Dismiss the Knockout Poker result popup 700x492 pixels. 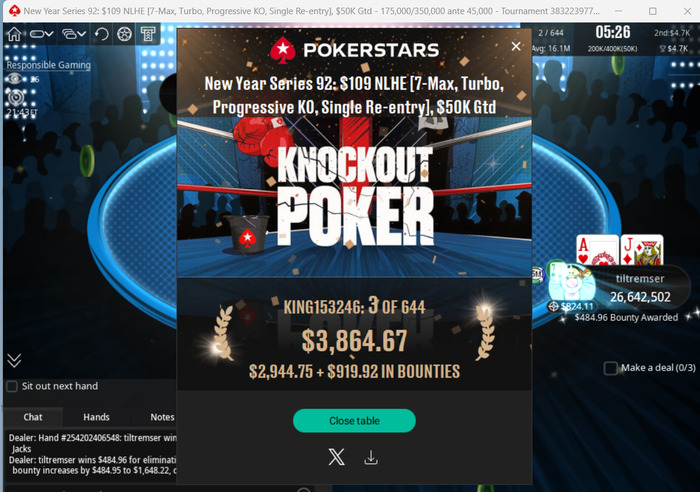click(x=516, y=46)
